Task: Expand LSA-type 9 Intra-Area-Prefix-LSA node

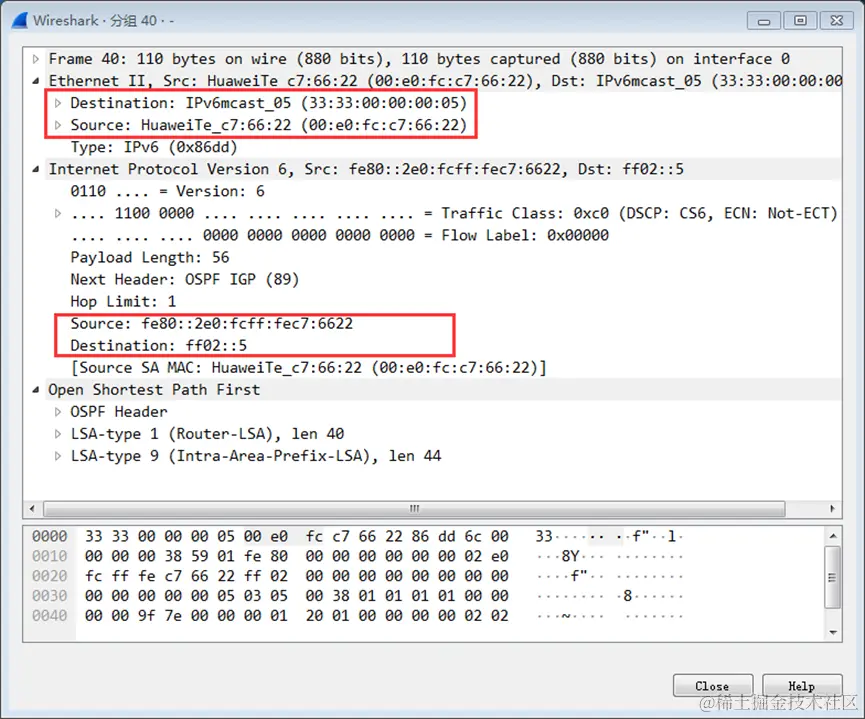Action: pyautogui.click(x=58, y=456)
